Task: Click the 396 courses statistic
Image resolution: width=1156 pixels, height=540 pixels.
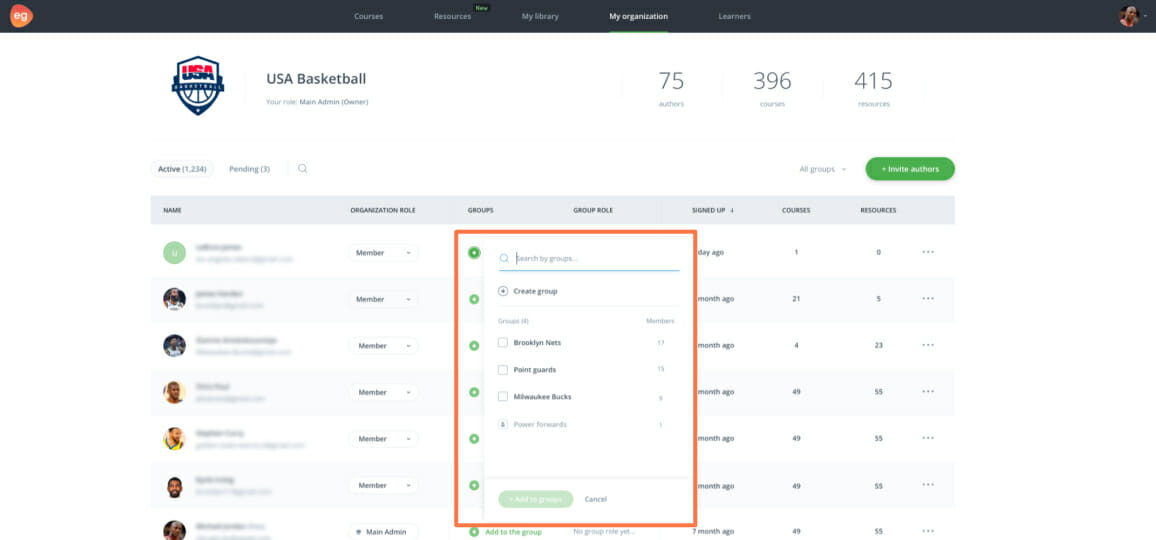Action: click(x=772, y=89)
